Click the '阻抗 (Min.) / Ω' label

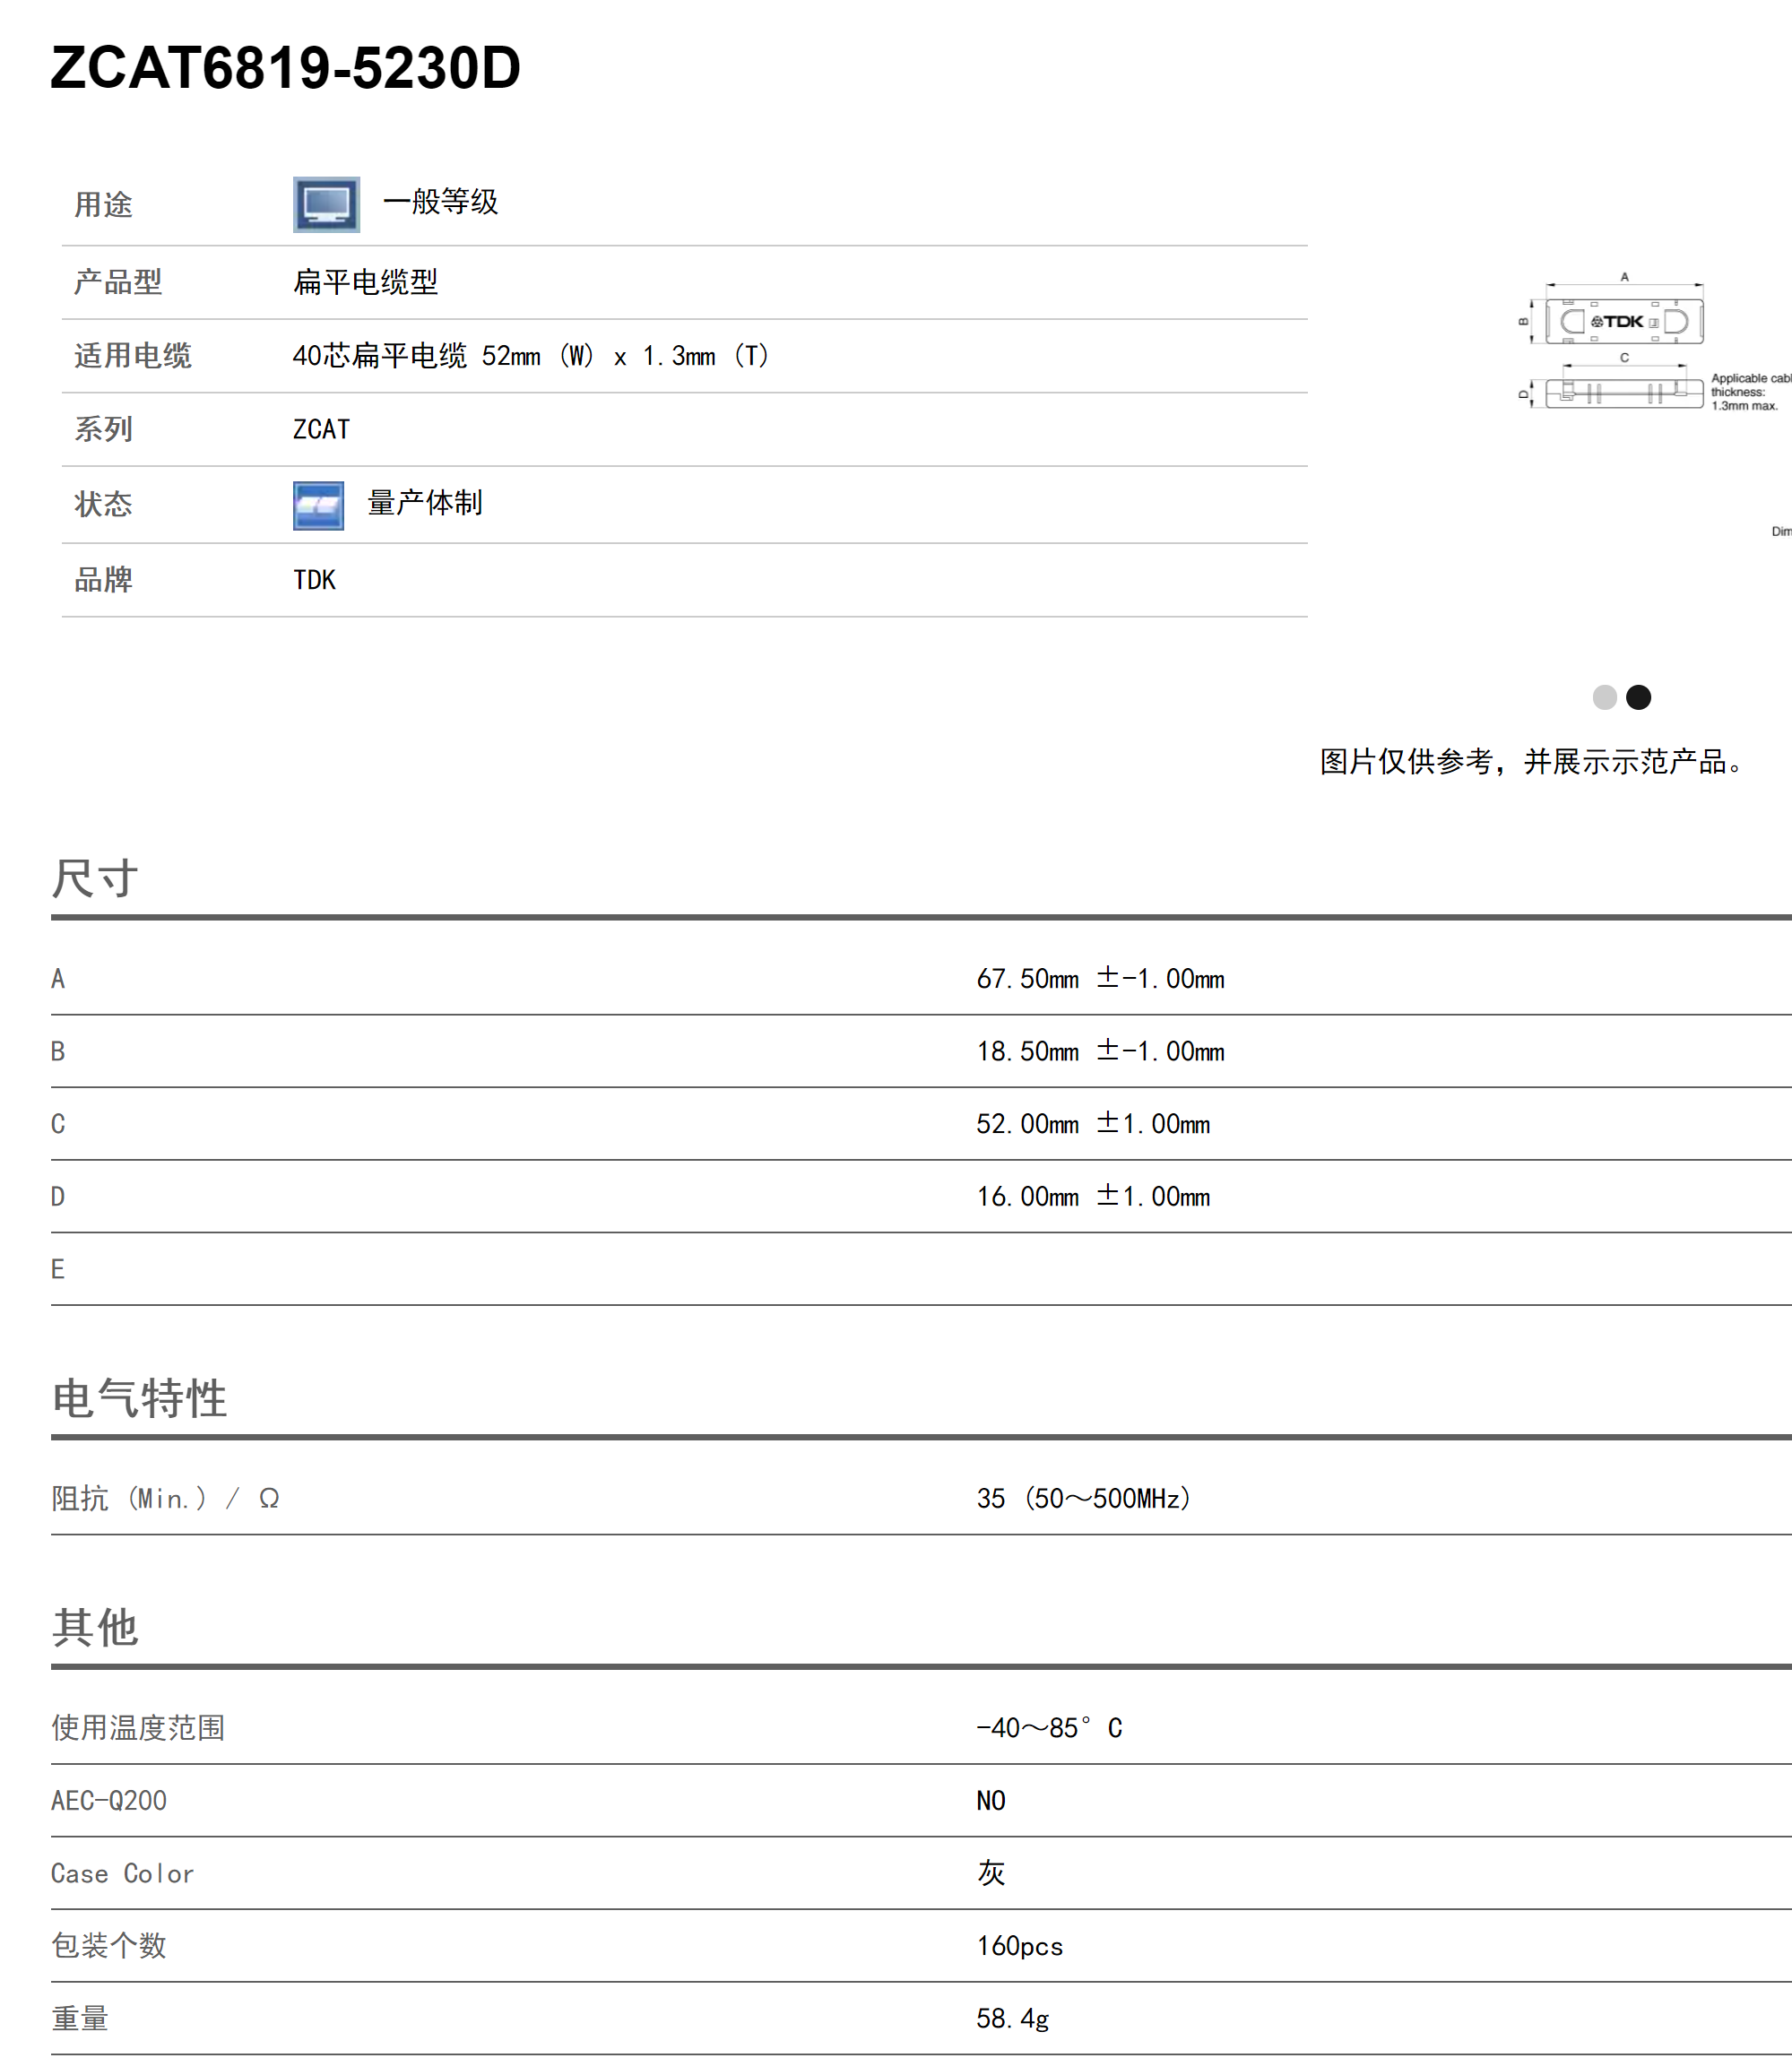click(x=165, y=1498)
